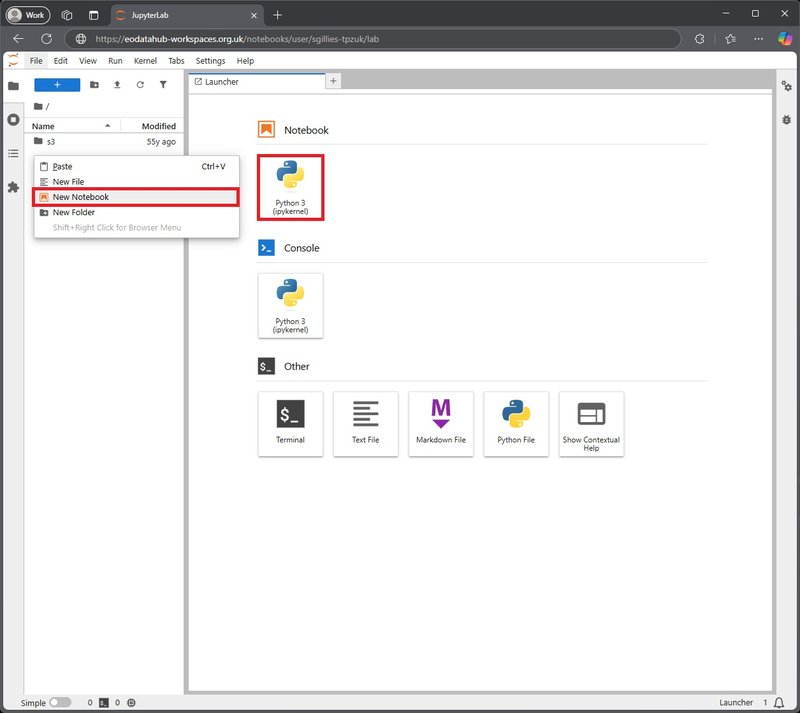Open Python 3 notebook launcher card
Screen dimensions: 800x713
click(x=290, y=187)
